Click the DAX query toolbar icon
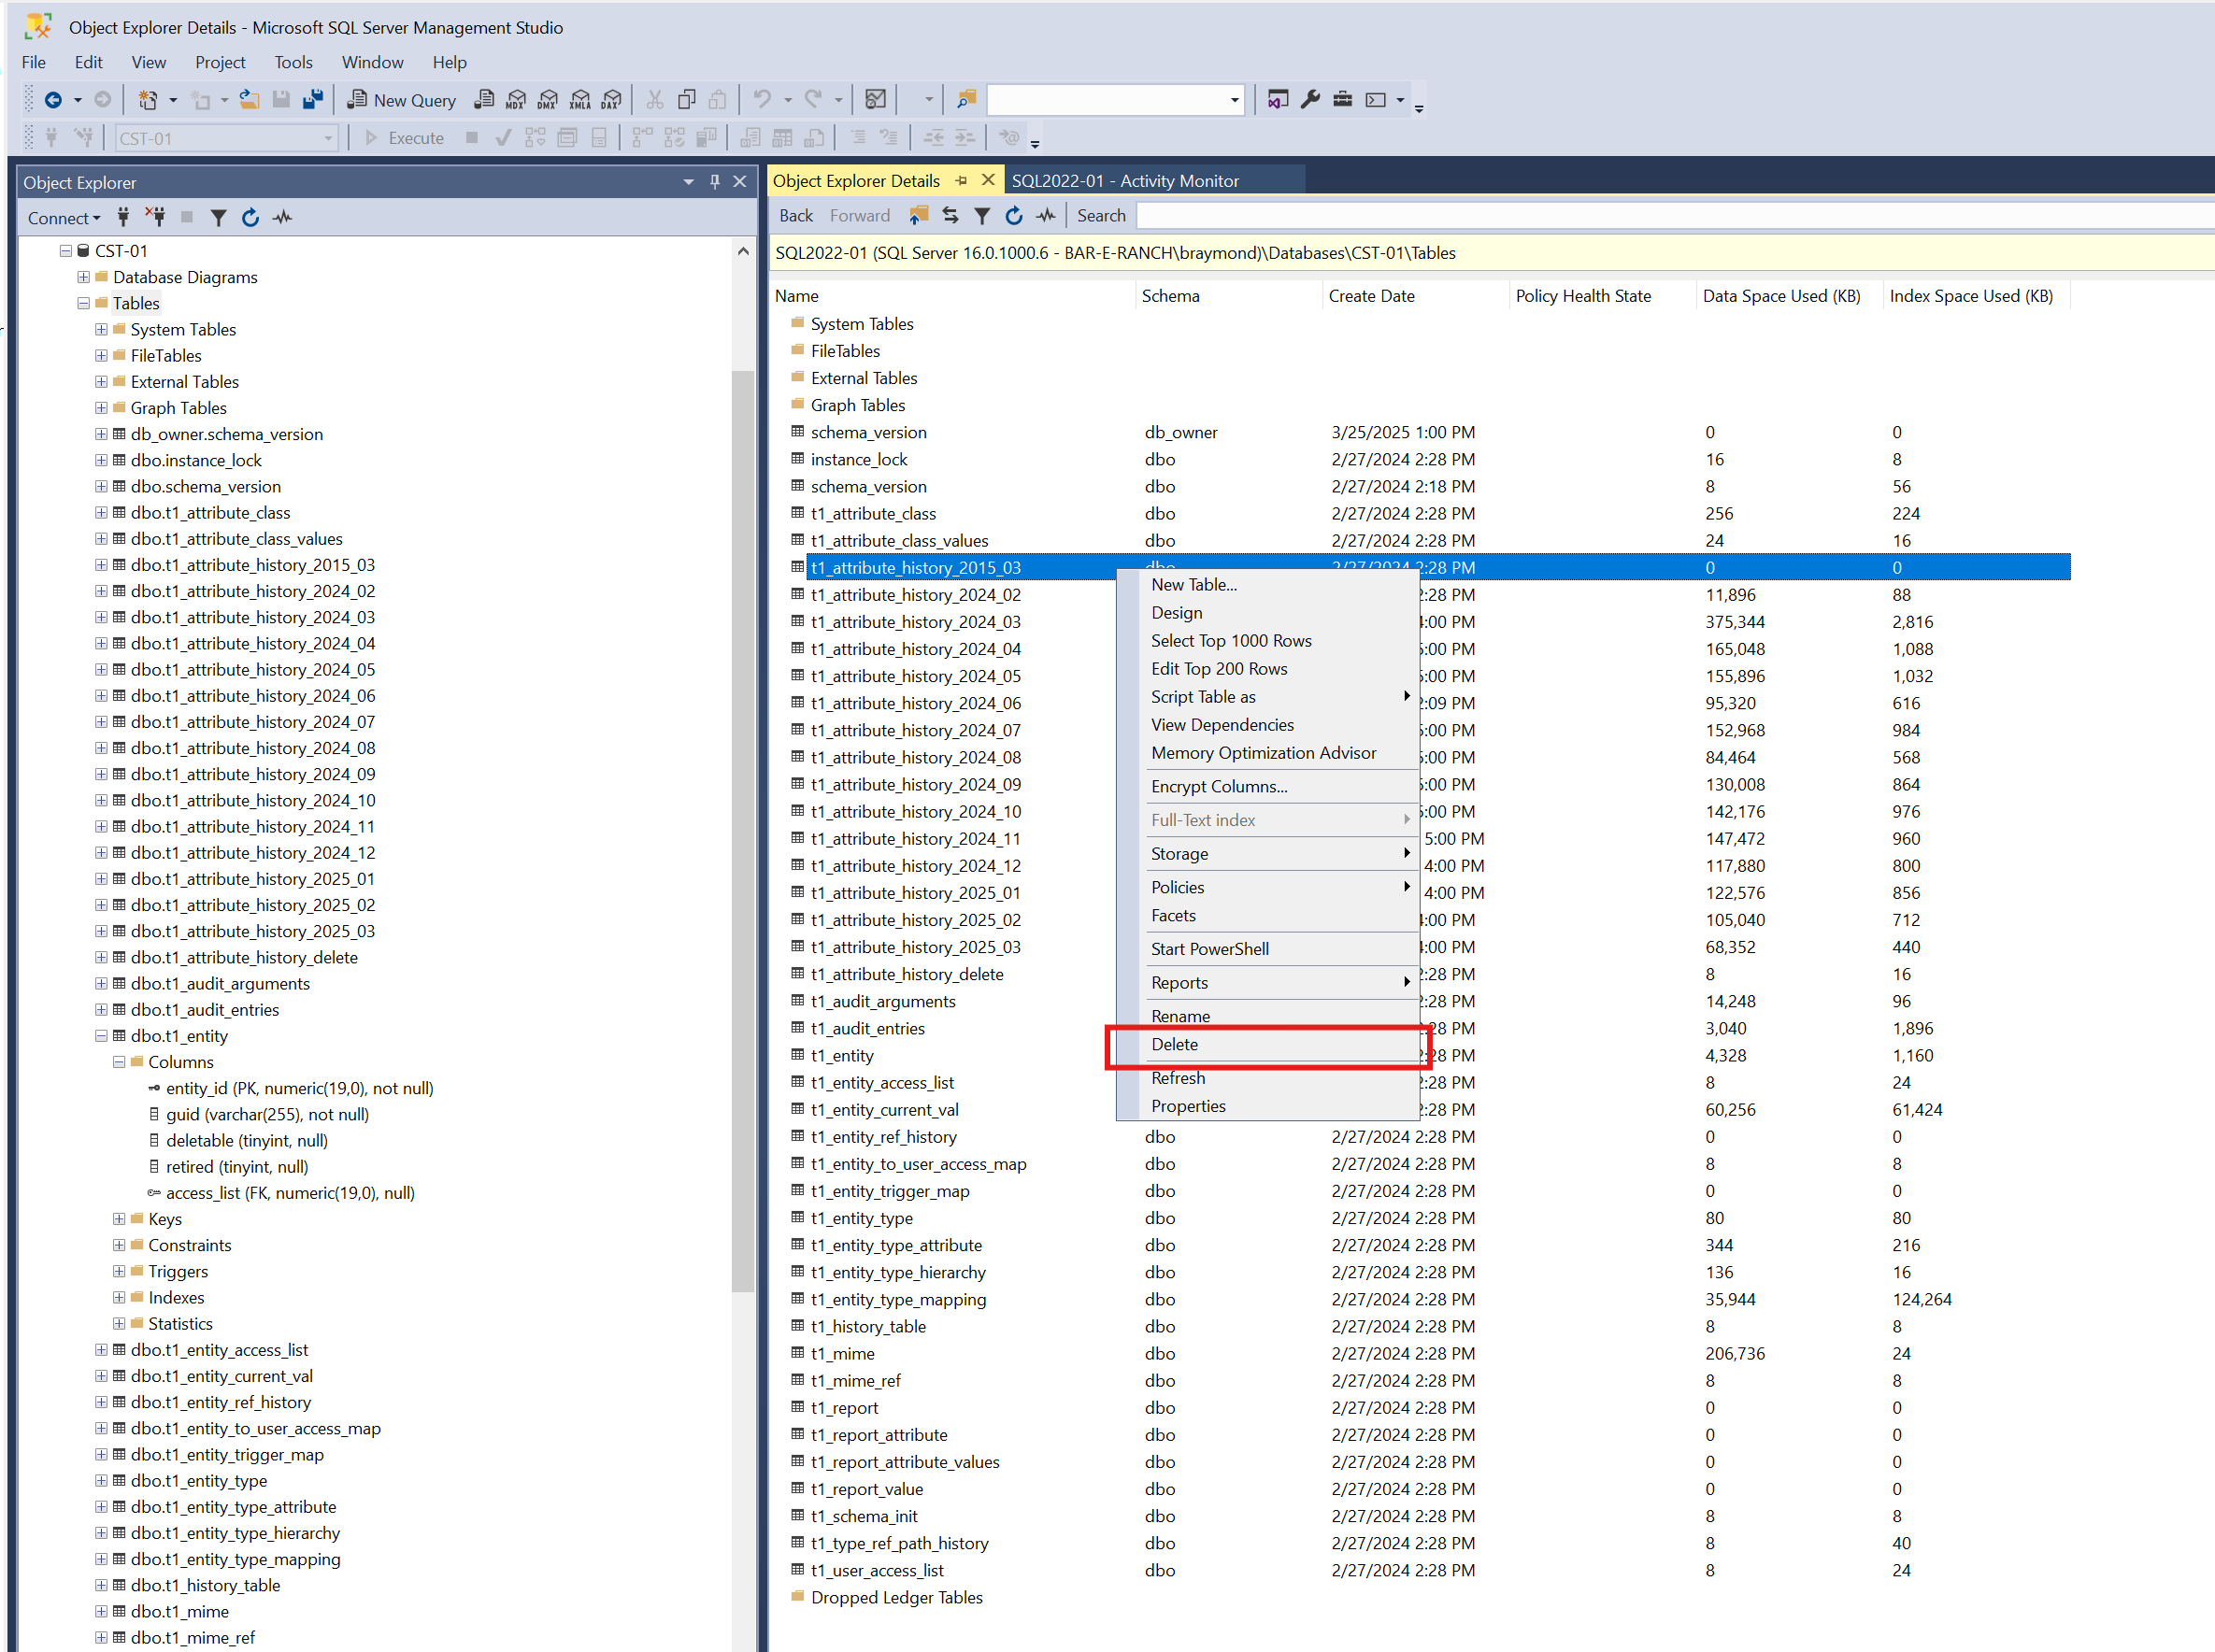 612,99
